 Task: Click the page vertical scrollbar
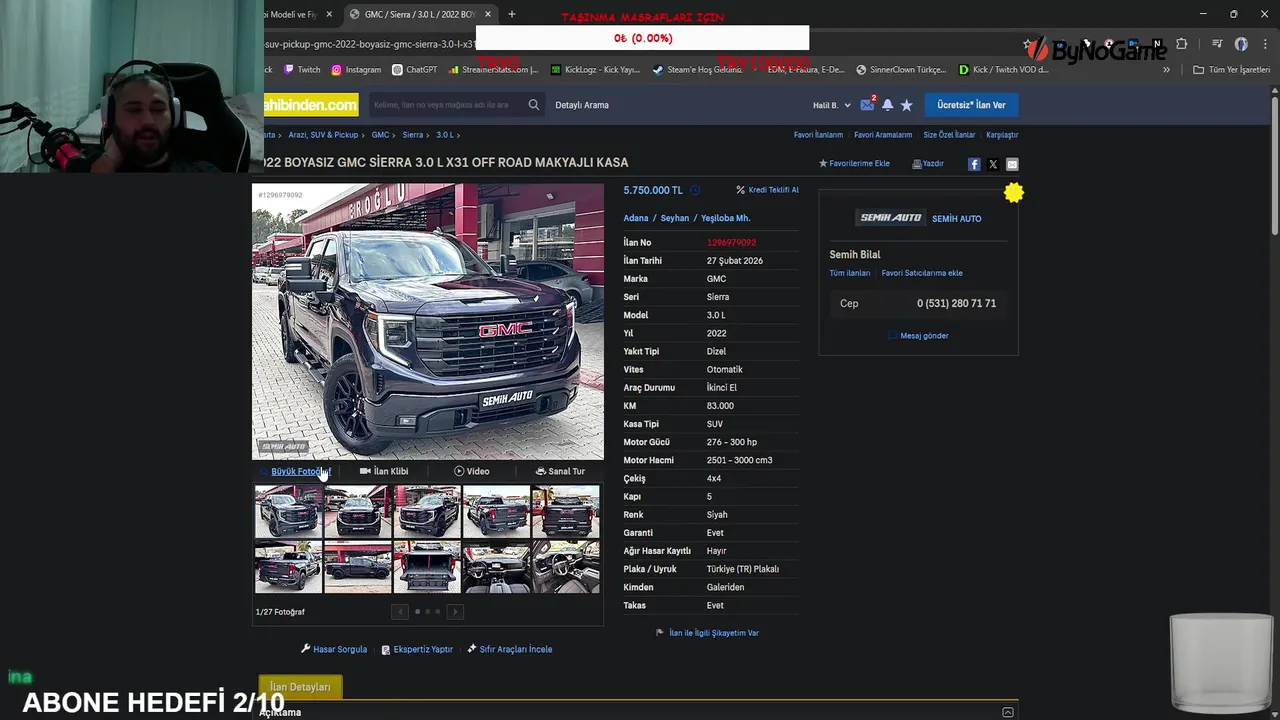point(1274,165)
